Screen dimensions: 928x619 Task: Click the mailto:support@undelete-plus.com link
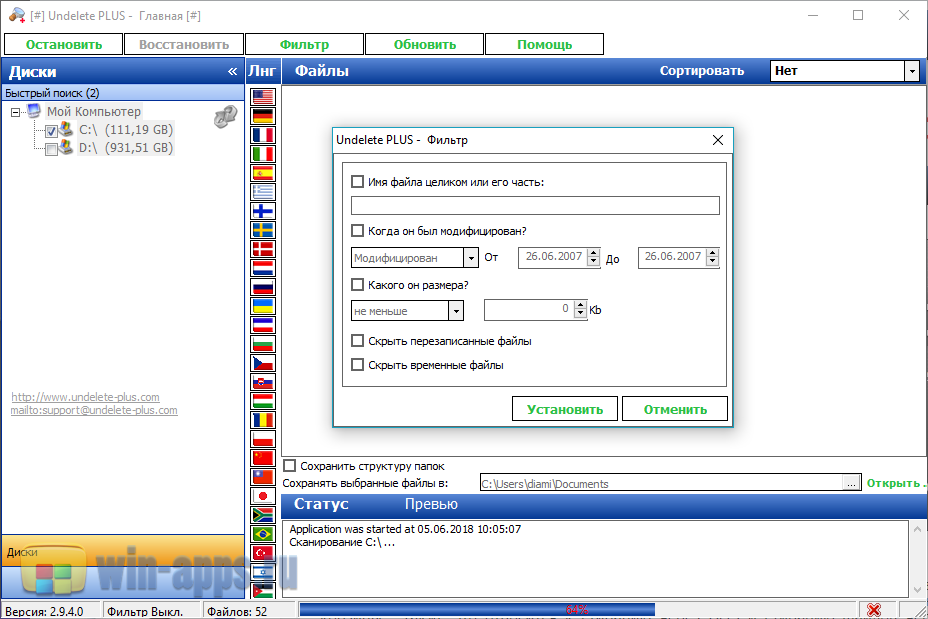pos(94,410)
